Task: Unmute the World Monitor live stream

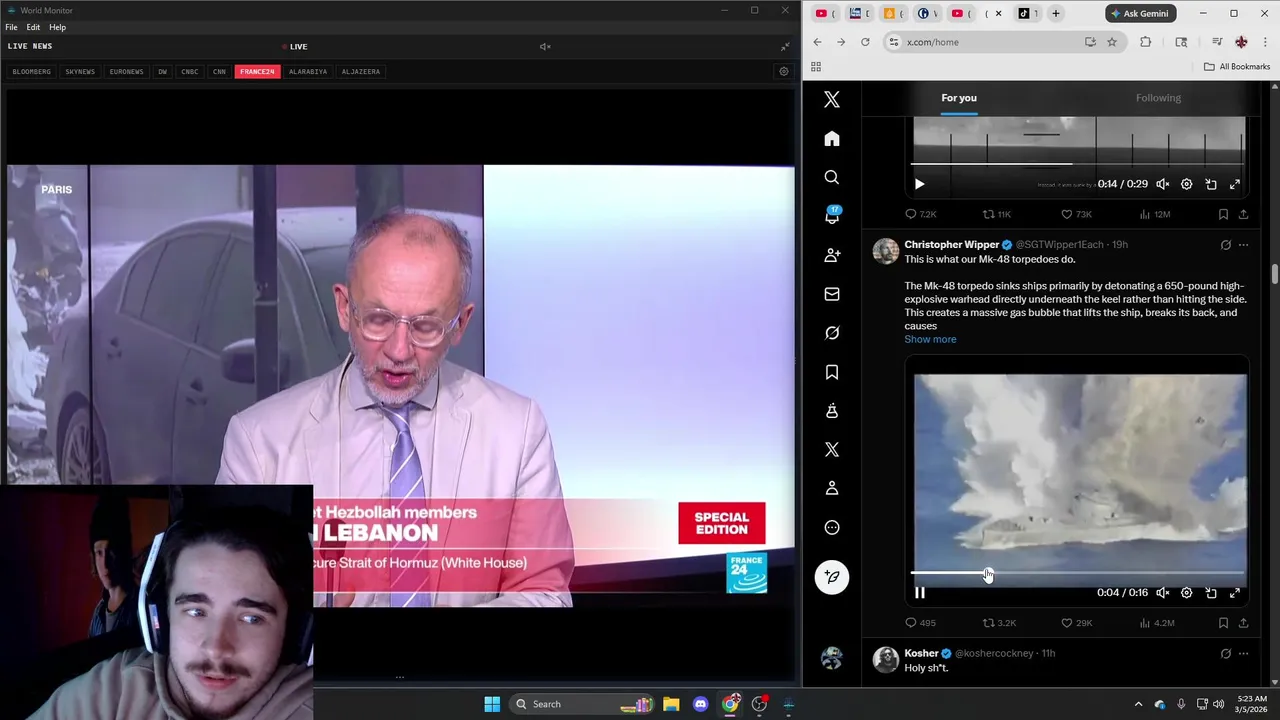Action: (x=545, y=46)
